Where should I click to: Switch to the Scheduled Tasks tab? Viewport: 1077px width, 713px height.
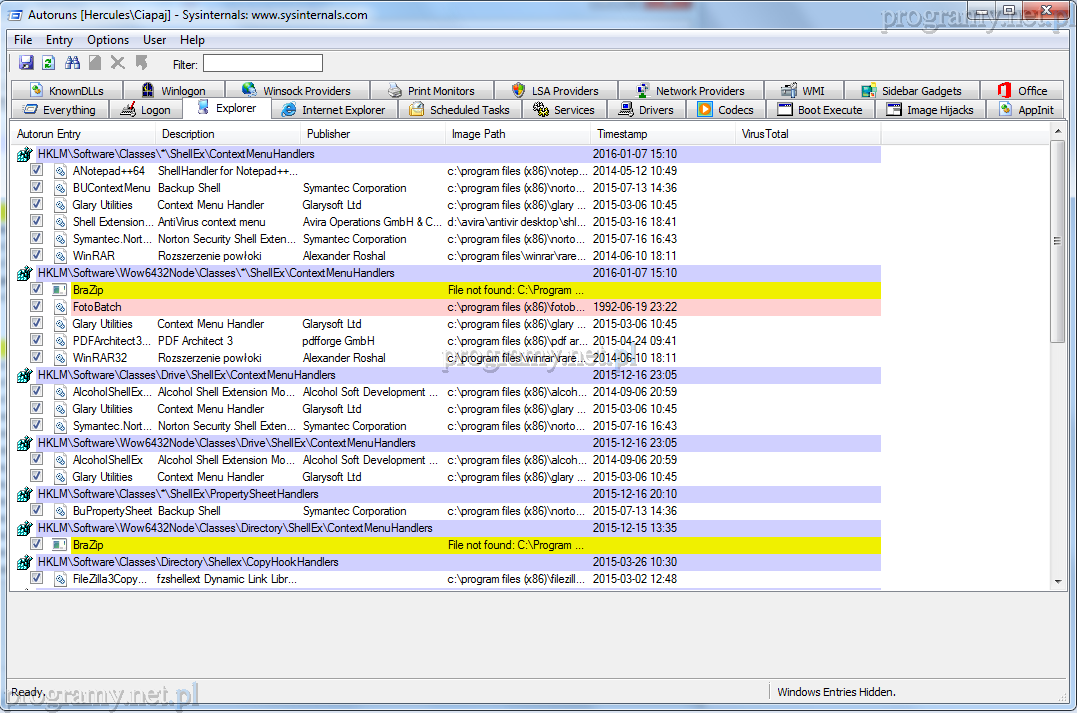[x=460, y=110]
